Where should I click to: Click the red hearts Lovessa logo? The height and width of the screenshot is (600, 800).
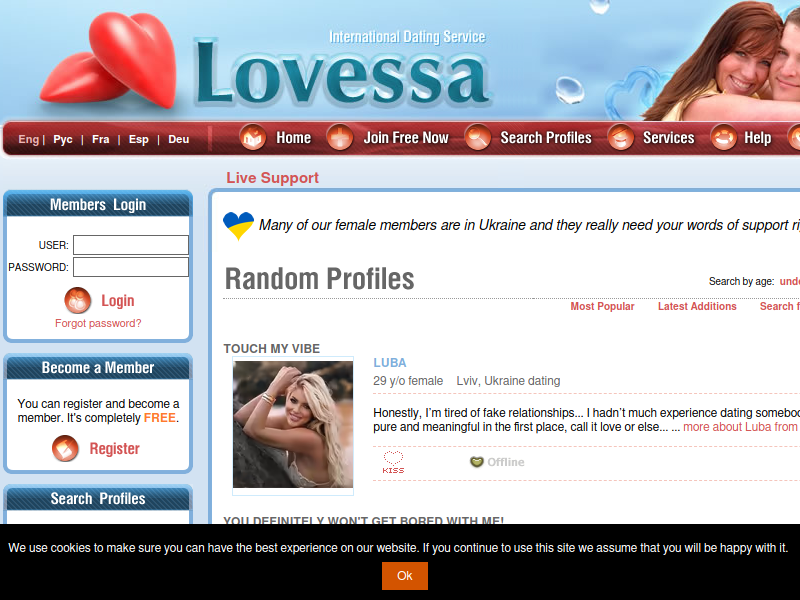pyautogui.click(x=110, y=59)
